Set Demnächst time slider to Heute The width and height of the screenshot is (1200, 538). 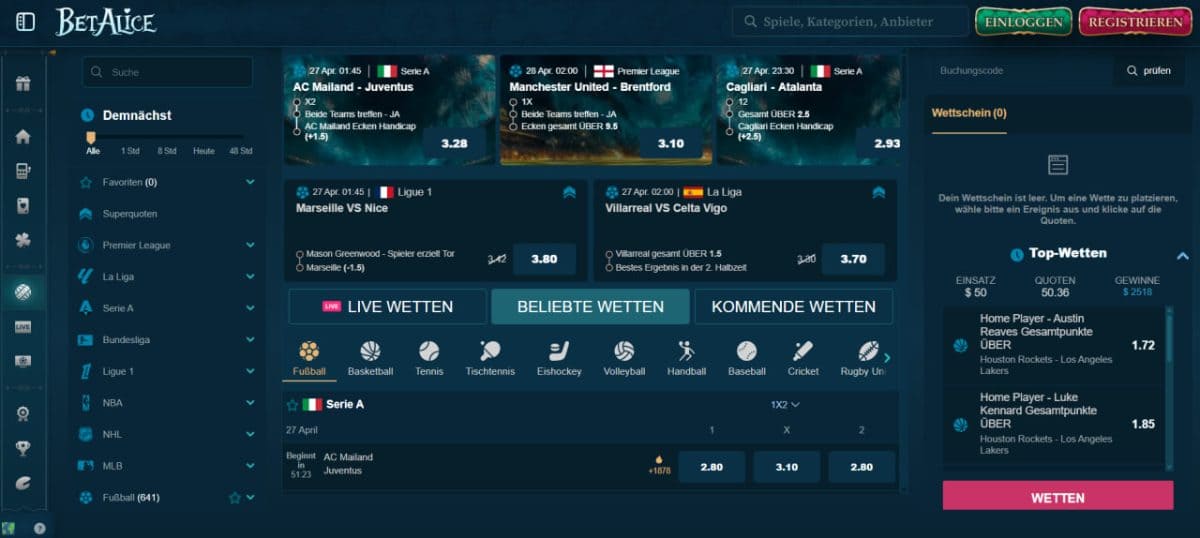204,151
